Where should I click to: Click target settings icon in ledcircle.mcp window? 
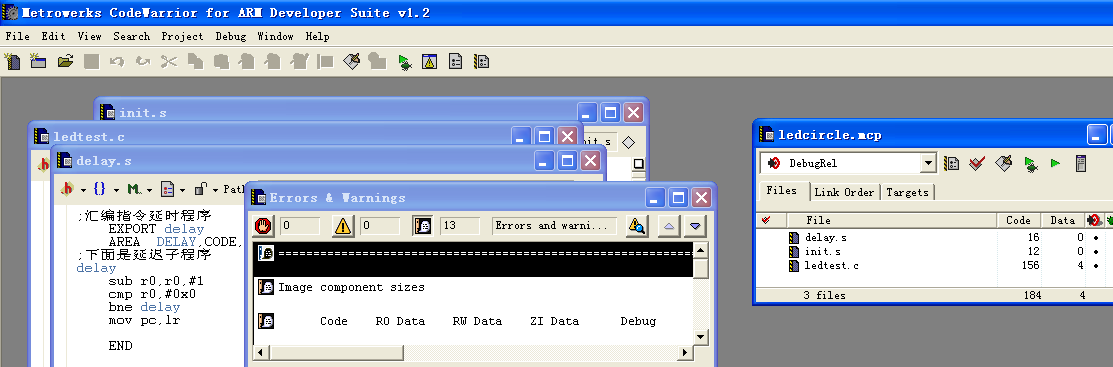951,163
